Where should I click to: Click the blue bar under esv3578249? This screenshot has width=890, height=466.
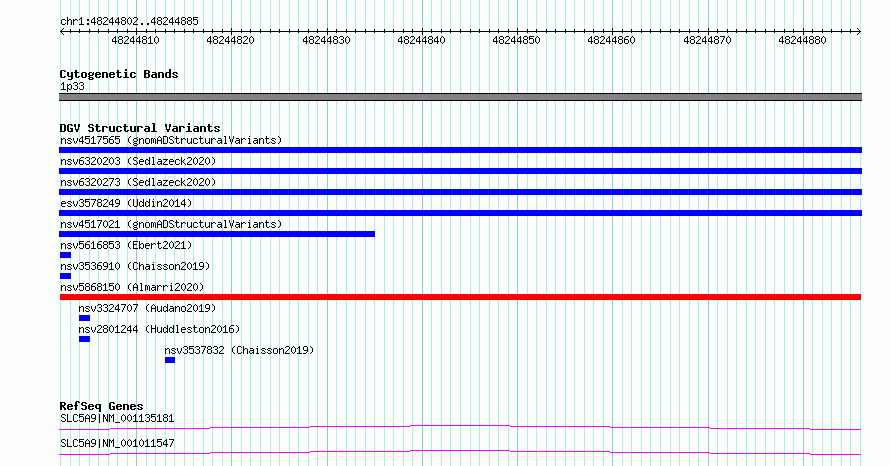pos(460,213)
